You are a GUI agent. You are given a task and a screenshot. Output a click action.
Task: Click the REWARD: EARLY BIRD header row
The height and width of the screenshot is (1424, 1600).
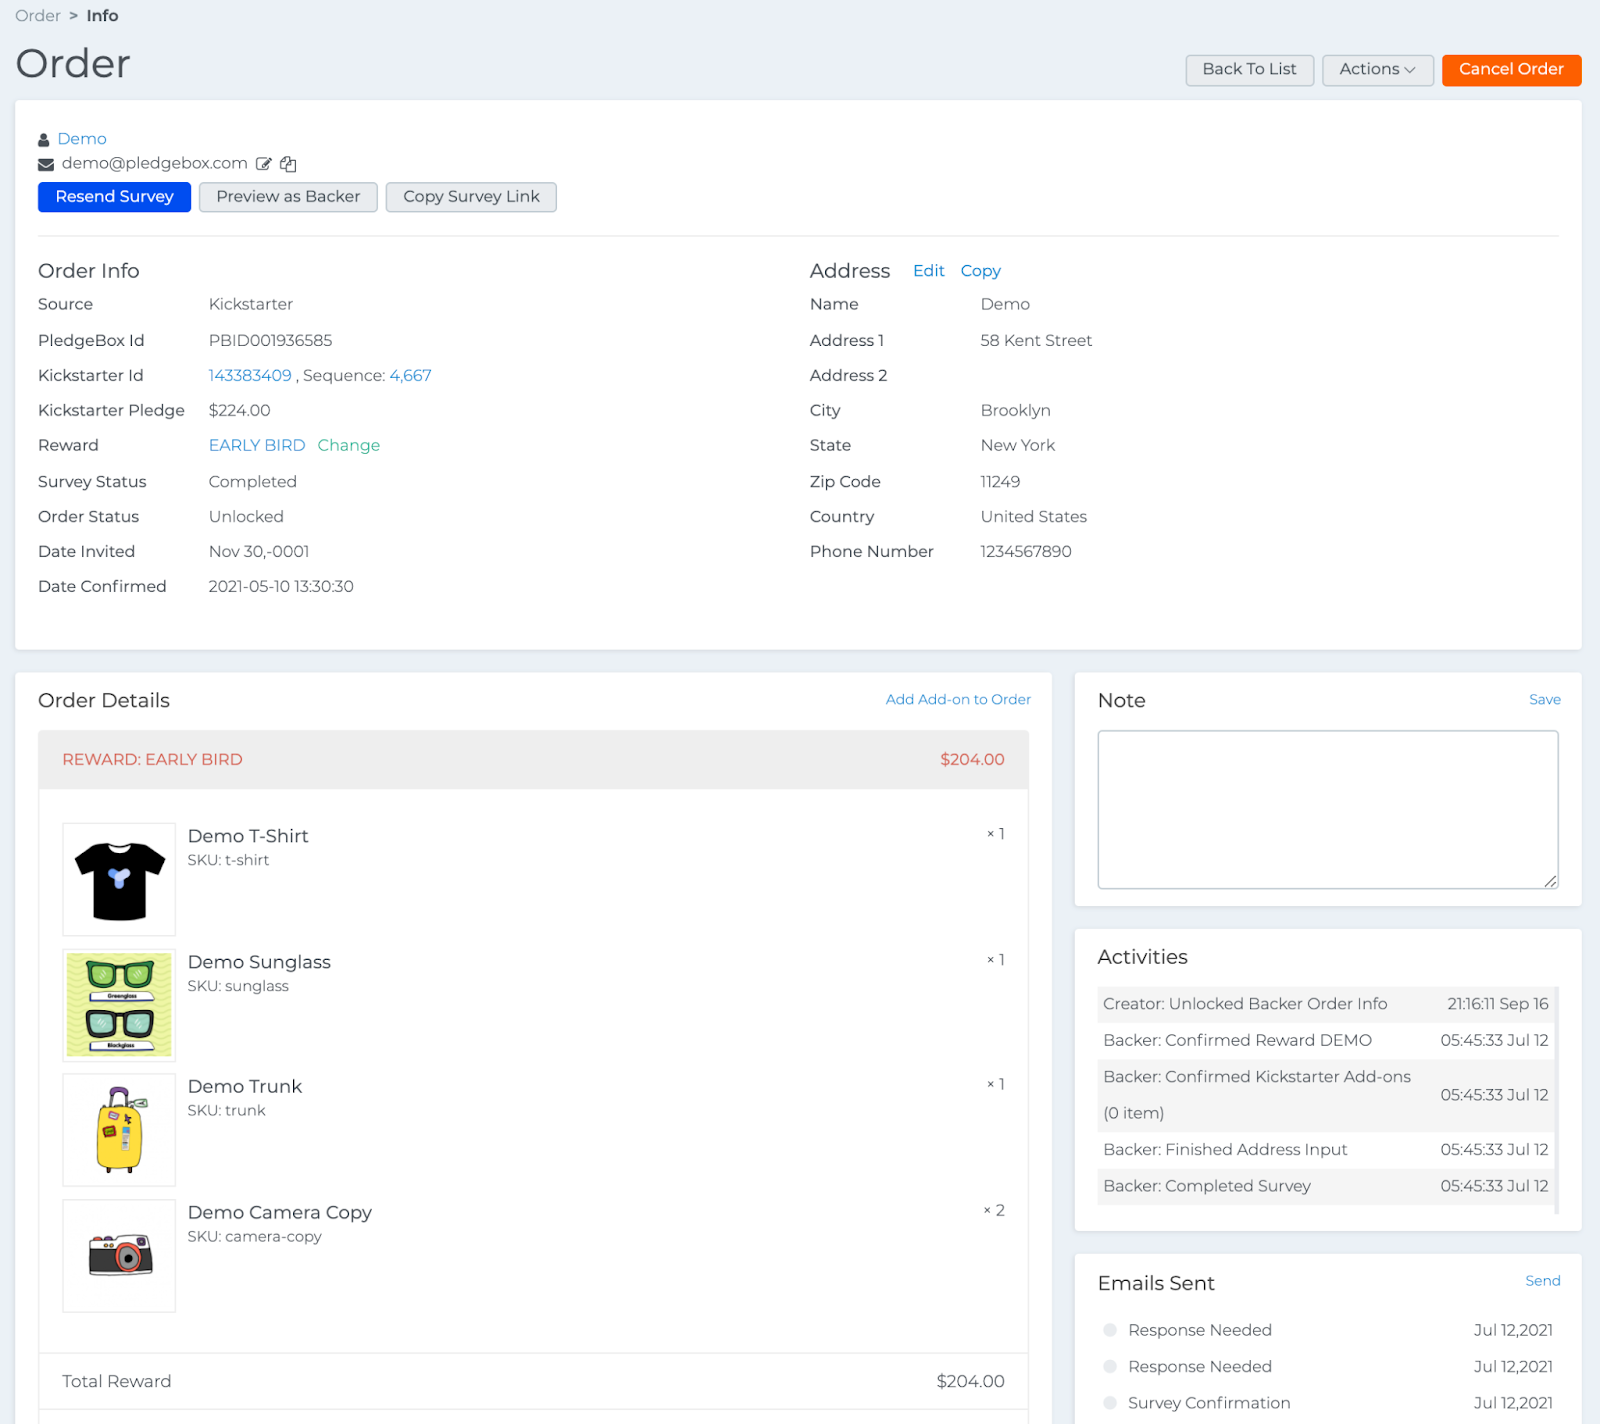click(x=533, y=760)
